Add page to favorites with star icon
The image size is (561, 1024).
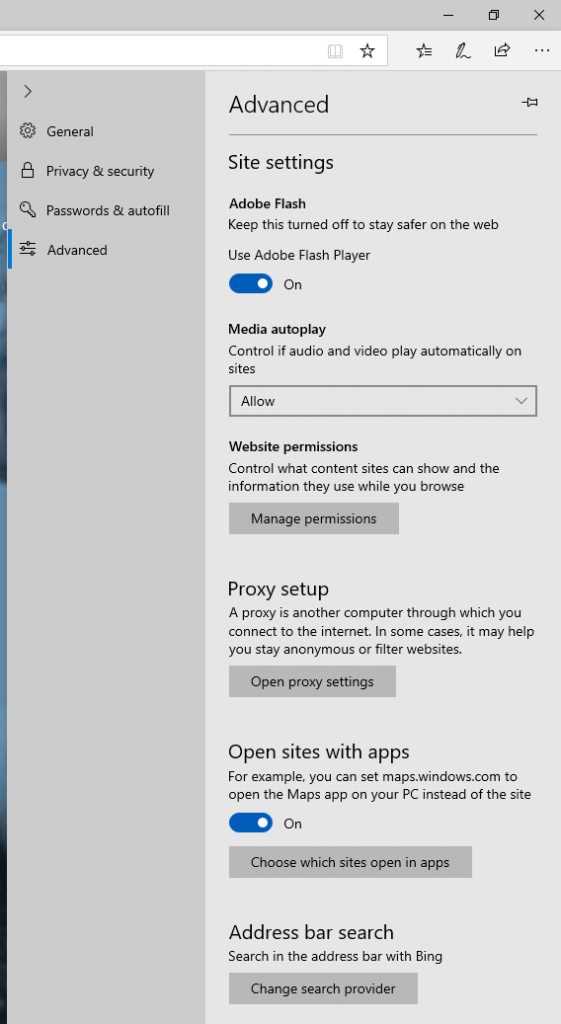click(x=368, y=51)
